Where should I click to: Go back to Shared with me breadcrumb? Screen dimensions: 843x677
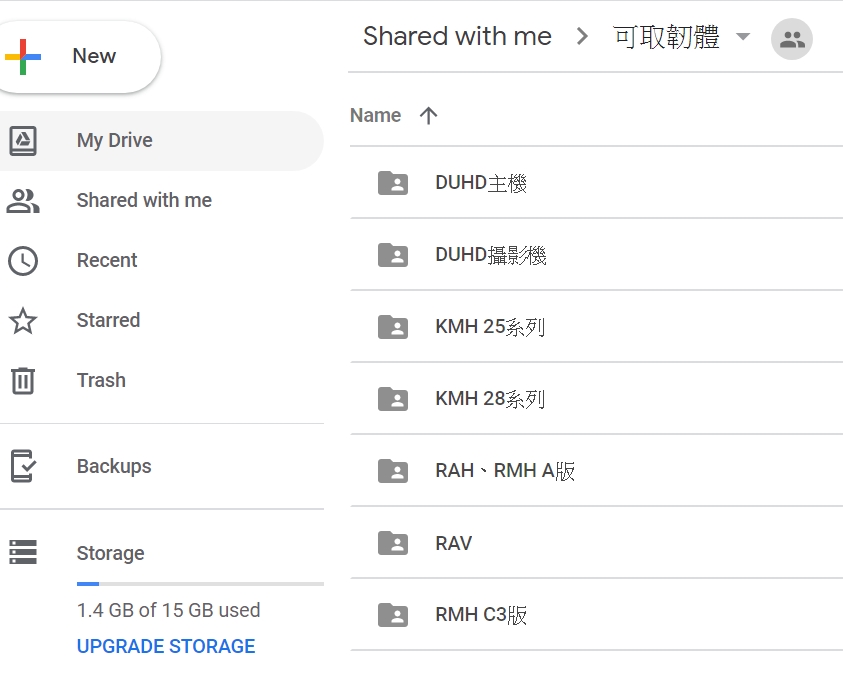(x=458, y=37)
